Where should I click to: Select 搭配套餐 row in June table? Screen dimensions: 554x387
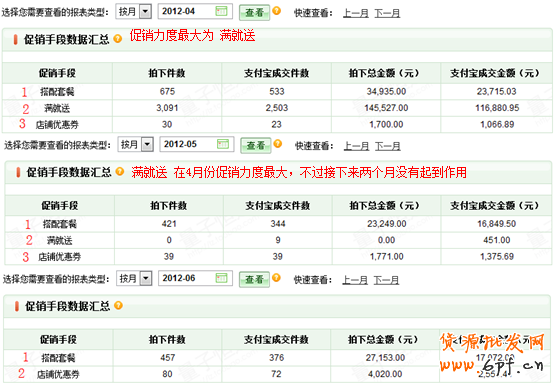click(277, 358)
